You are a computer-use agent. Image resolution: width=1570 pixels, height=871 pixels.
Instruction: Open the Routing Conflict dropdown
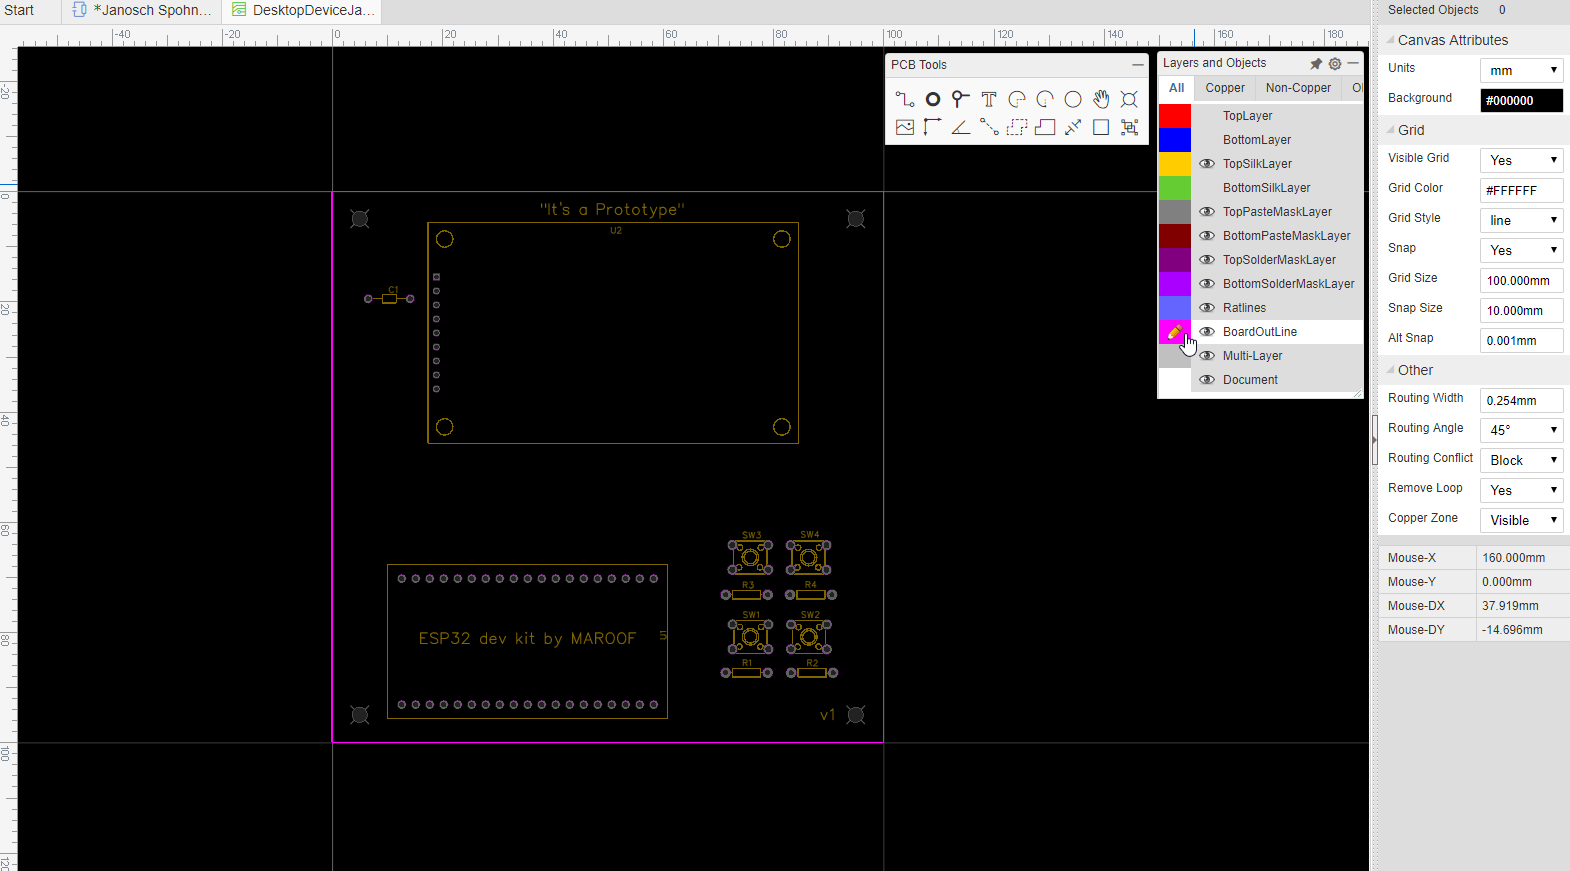coord(1521,460)
